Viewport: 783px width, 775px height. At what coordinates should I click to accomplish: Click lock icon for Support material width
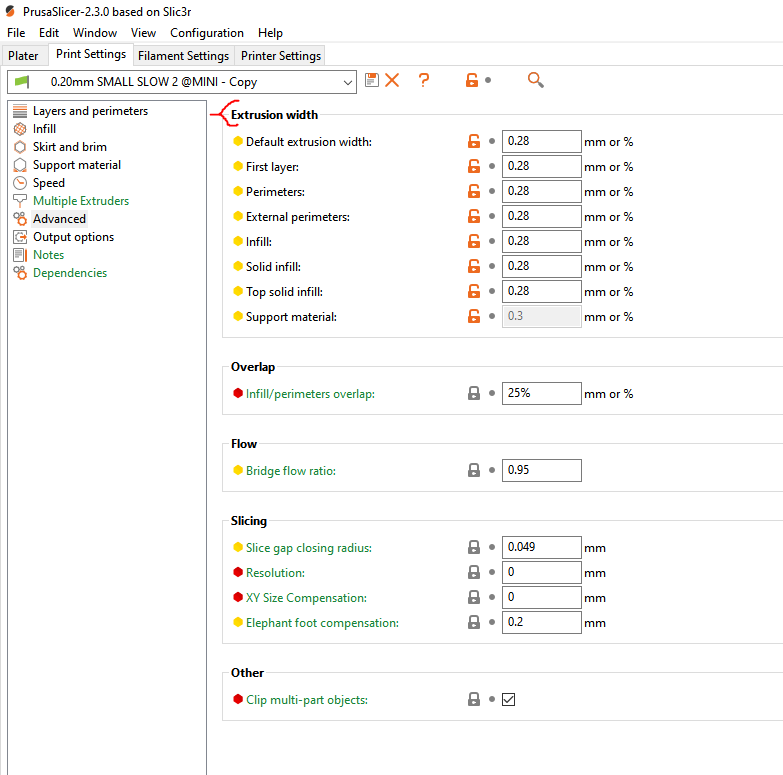(x=473, y=316)
